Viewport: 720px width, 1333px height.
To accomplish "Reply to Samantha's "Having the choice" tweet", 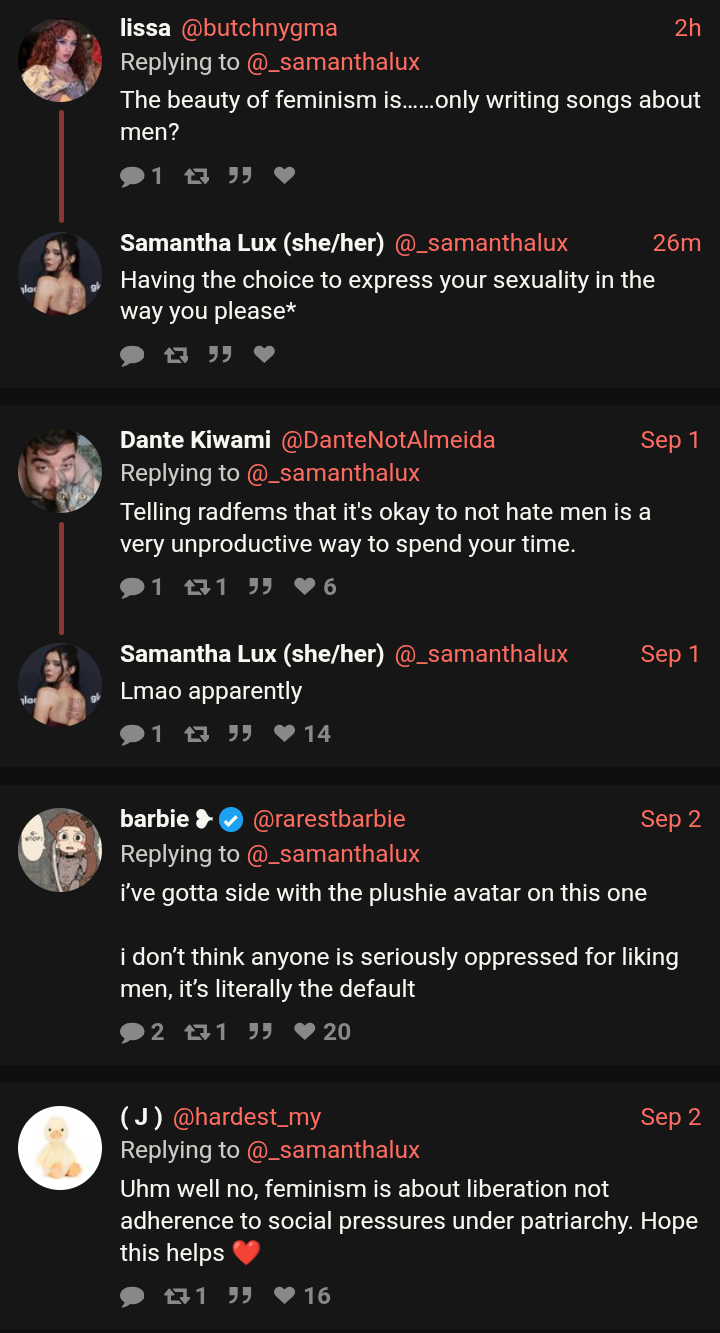I will pyautogui.click(x=132, y=355).
